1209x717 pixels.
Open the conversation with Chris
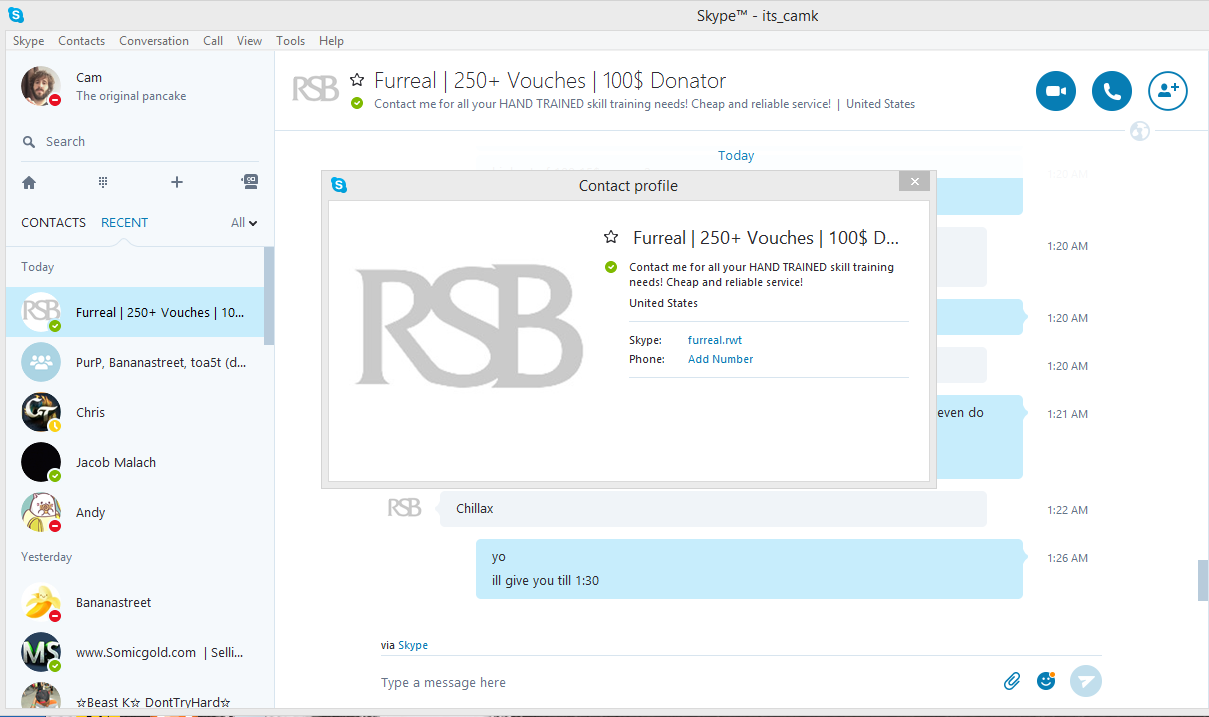coord(135,412)
